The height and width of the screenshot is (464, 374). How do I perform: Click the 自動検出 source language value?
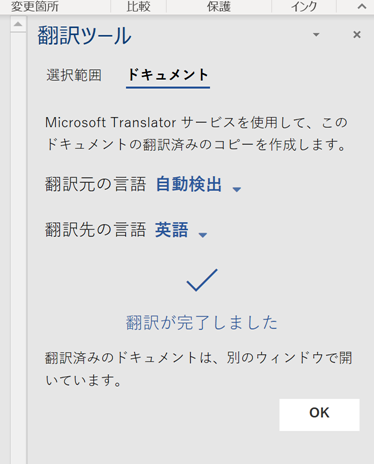189,184
